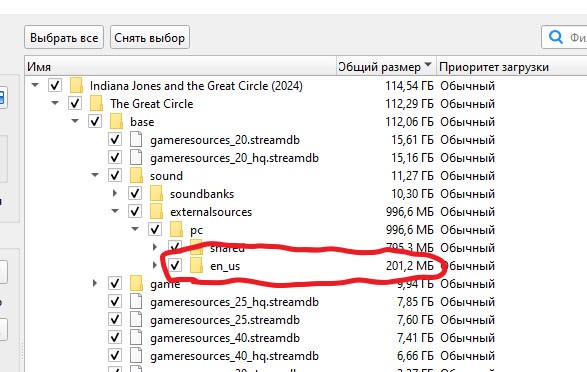Click the '10,30 ГБ' size value

[412, 193]
